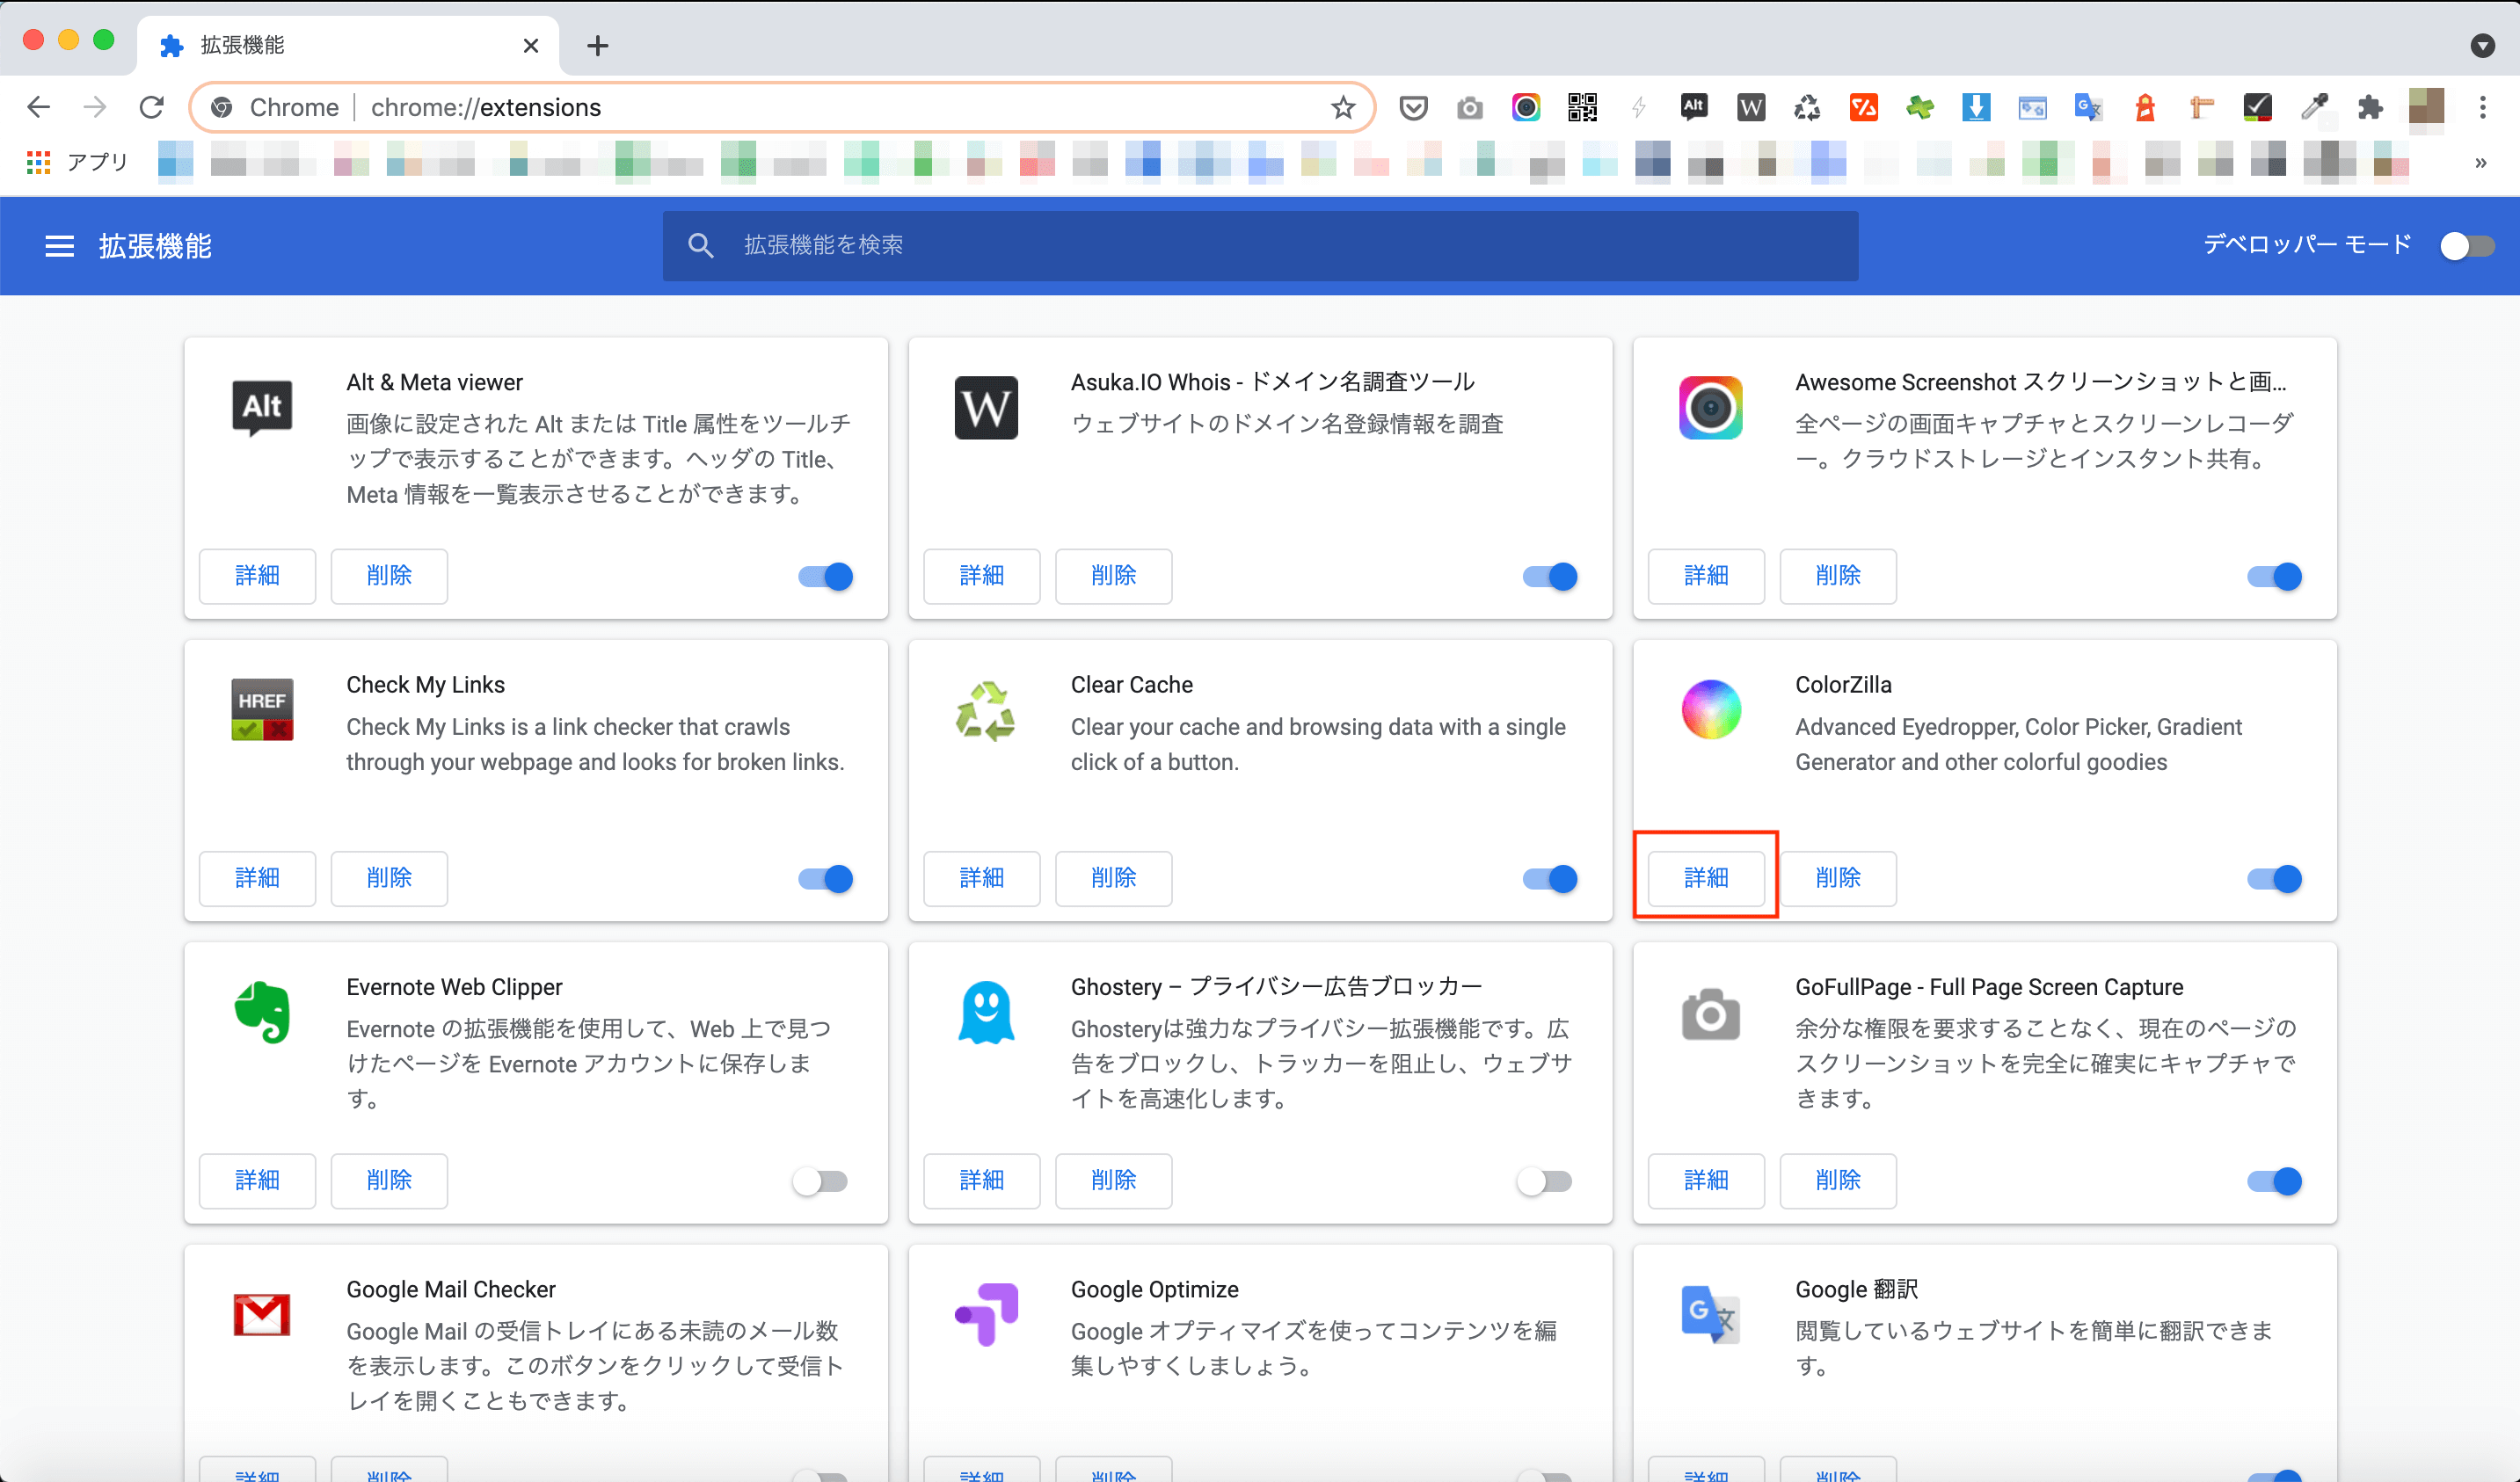Image resolution: width=2520 pixels, height=1482 pixels.
Task: Close the 拡張機能 tab
Action: (531, 45)
